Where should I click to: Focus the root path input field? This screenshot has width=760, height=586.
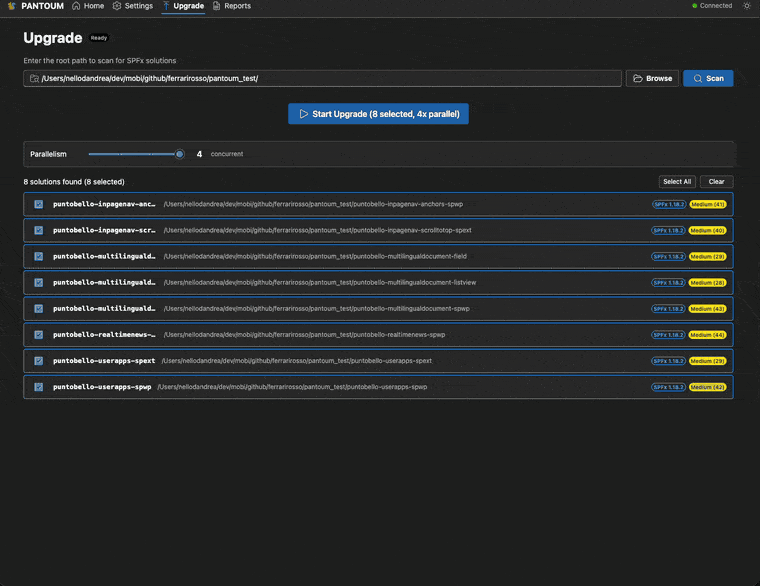322,79
